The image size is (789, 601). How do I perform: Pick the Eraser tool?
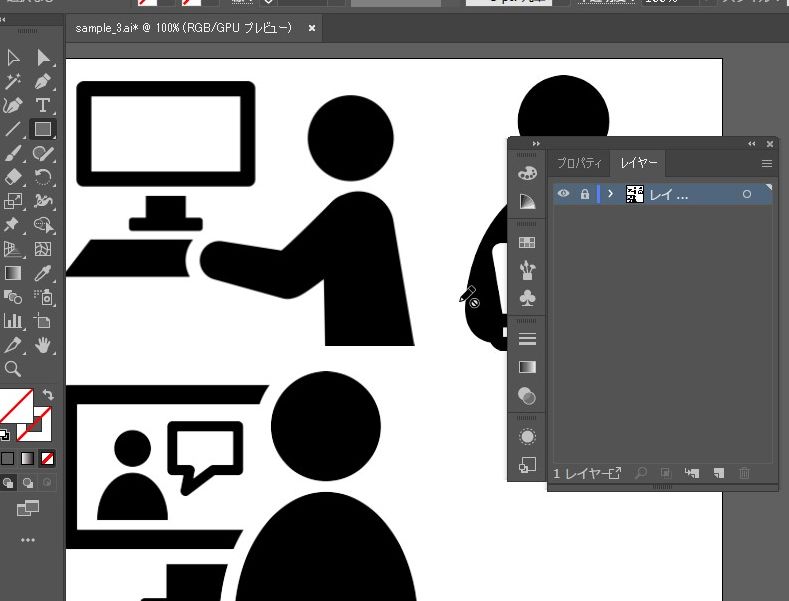[14, 177]
